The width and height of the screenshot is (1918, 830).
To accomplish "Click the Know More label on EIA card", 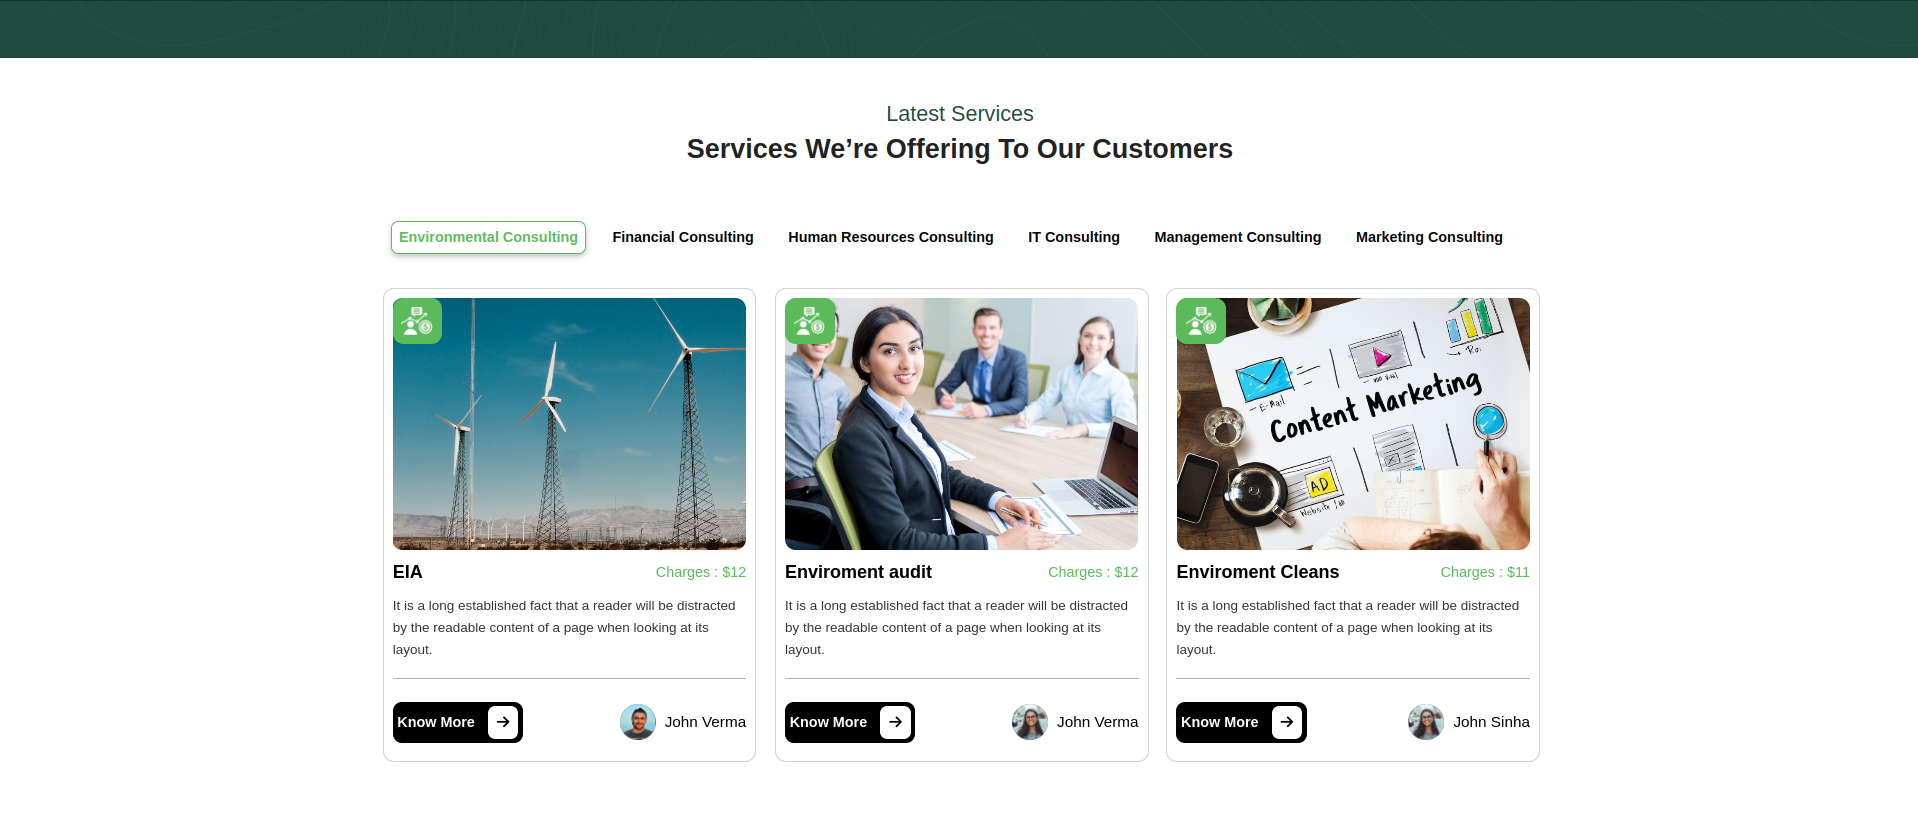I will point(436,722).
